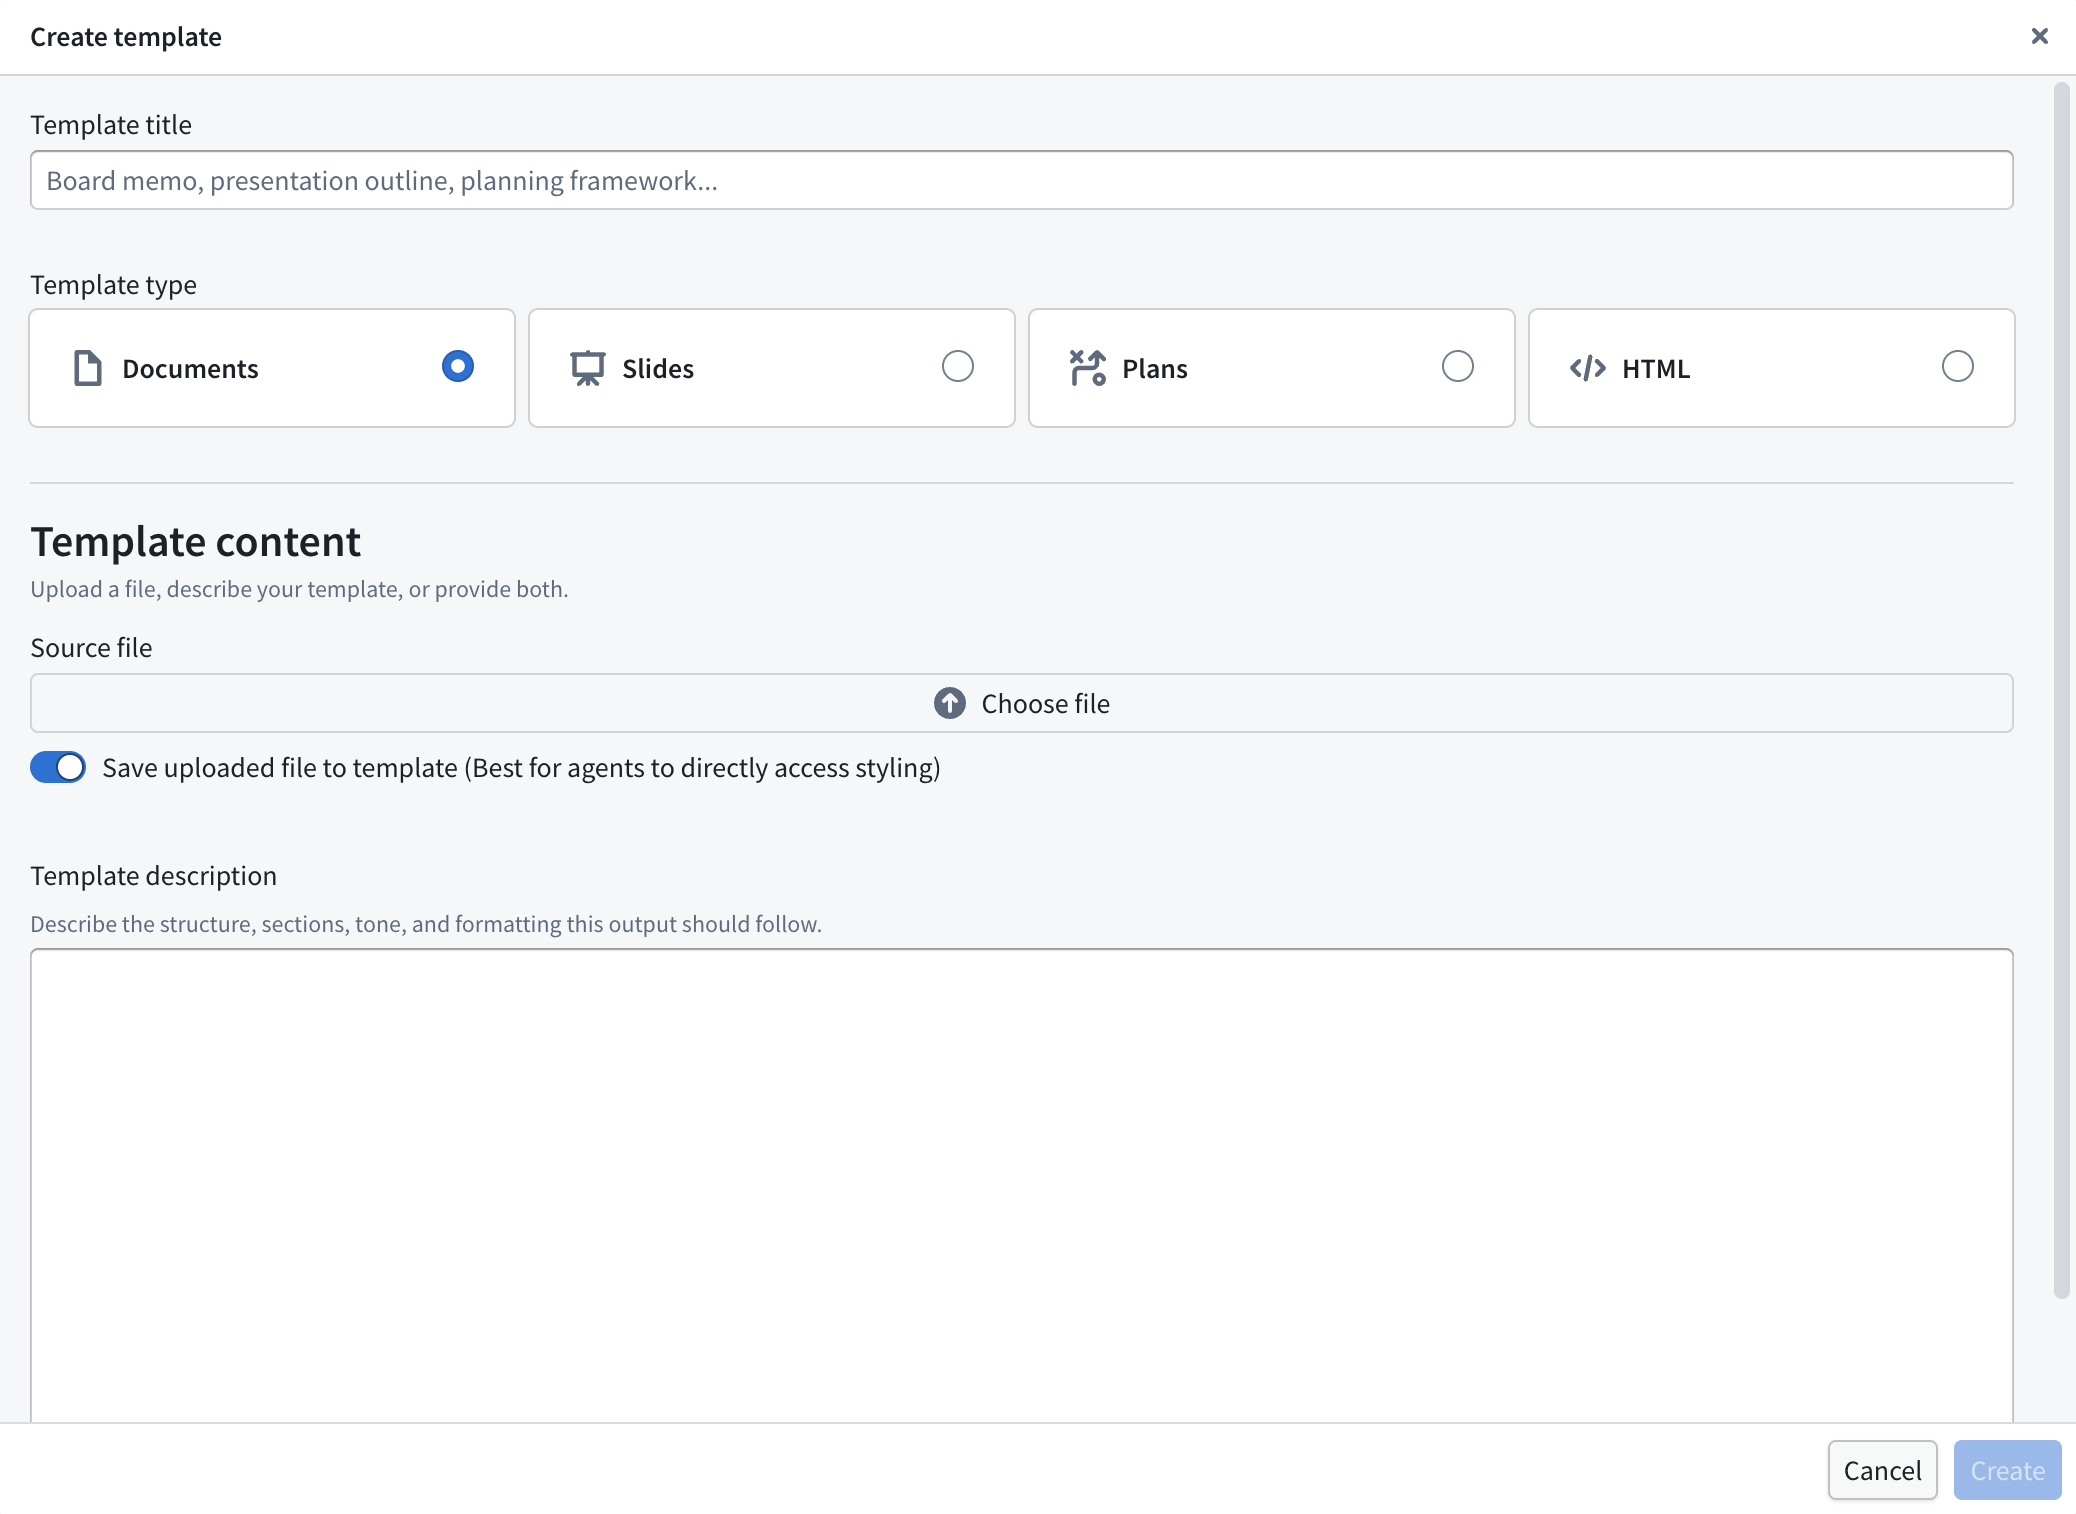Click the Save uploaded file to template label
2076x1514 pixels.
tap(521, 768)
